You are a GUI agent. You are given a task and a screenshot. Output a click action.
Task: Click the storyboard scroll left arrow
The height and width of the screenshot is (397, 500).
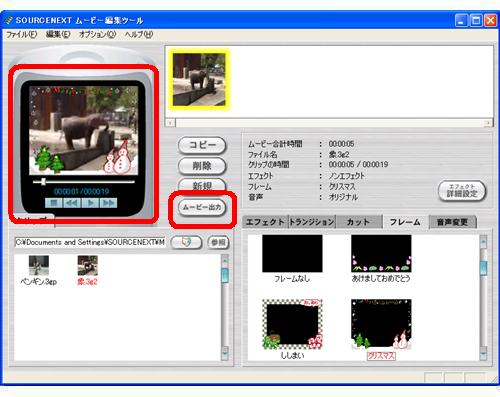[x=170, y=123]
